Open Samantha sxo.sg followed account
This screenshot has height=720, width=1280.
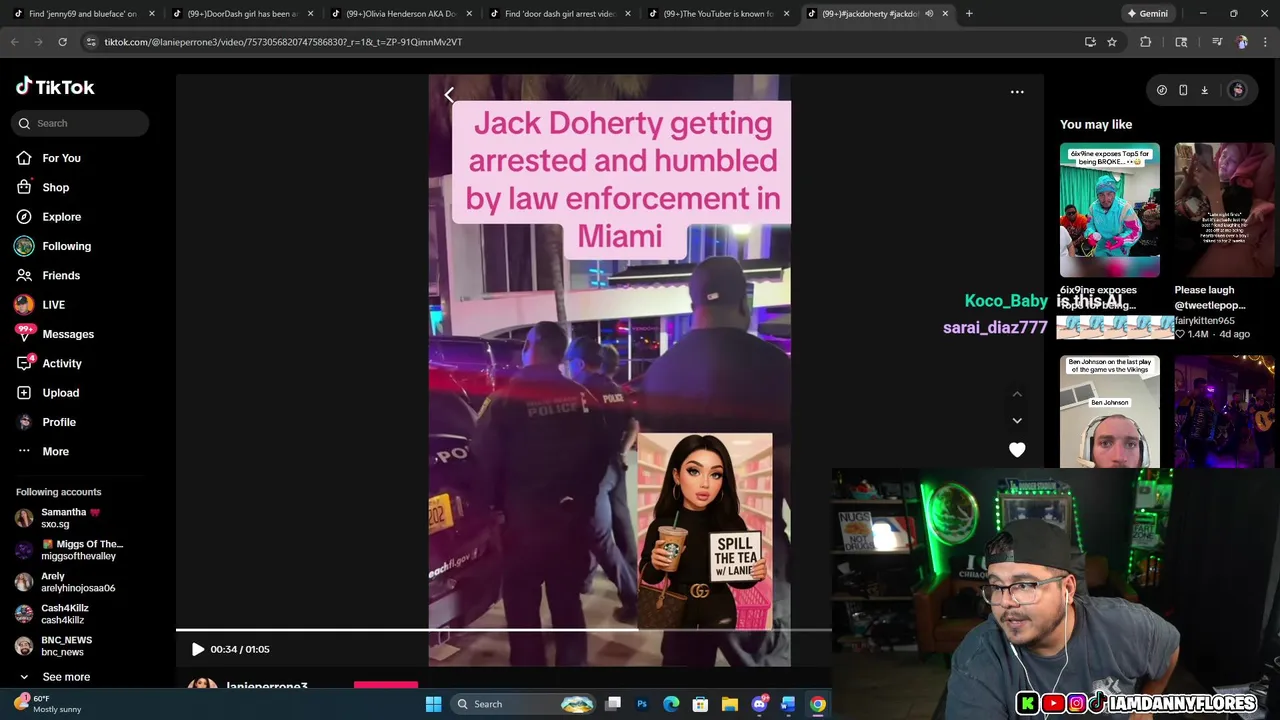(70, 518)
